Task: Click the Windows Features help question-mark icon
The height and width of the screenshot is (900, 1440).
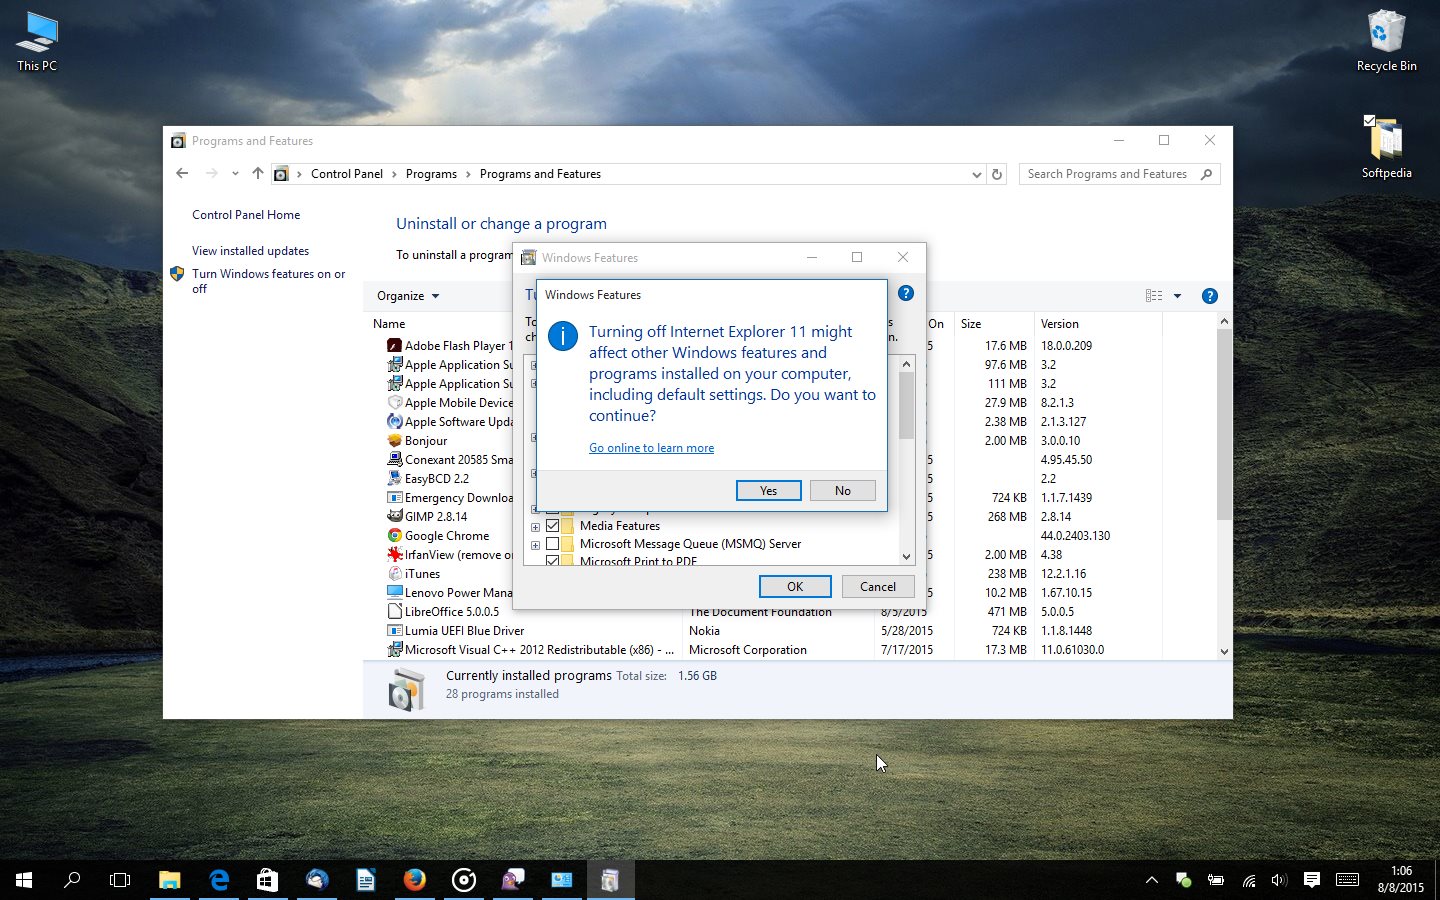Action: 906,293
